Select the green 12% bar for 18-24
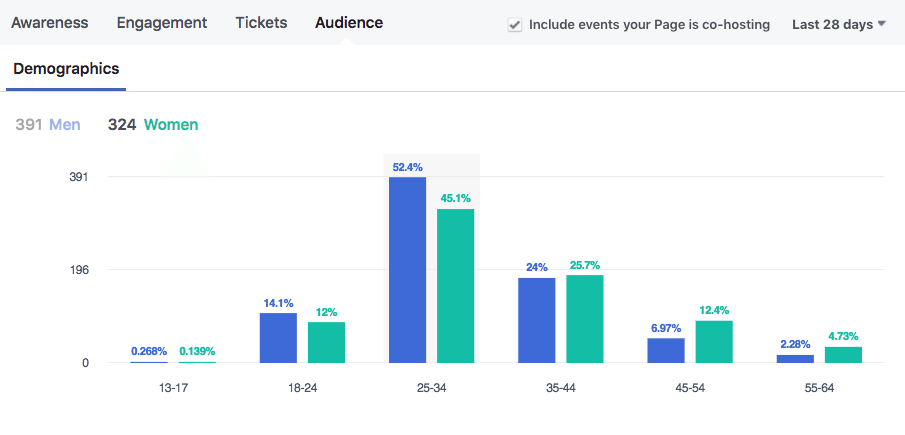 (x=326, y=341)
